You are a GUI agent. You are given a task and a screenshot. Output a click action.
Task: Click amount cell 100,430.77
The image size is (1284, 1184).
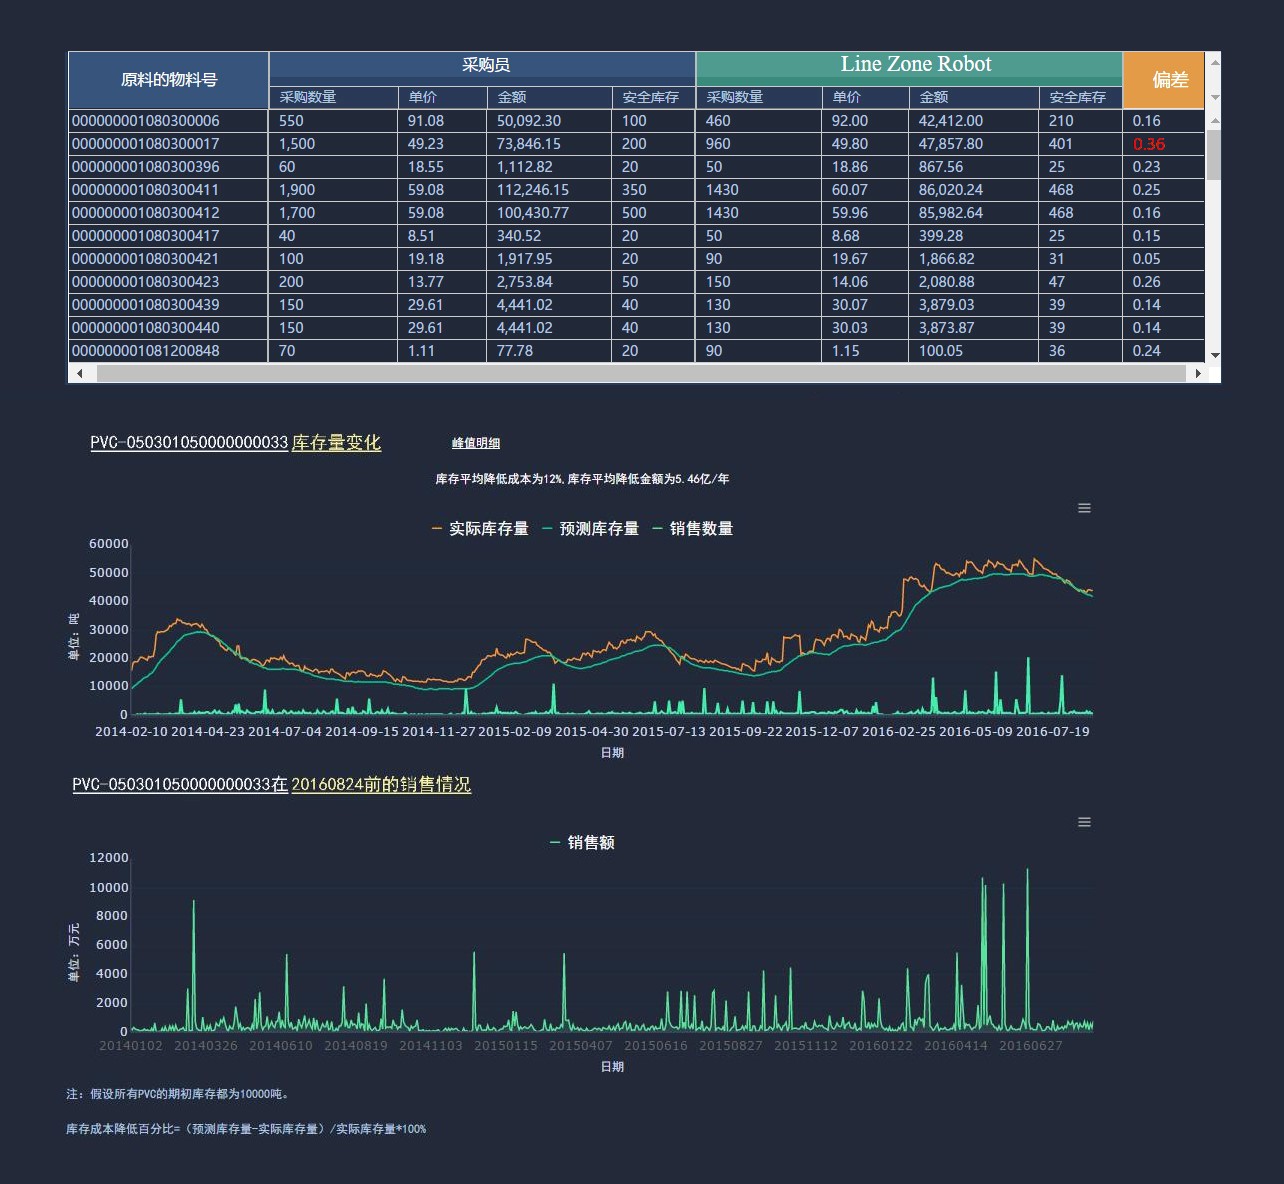(x=533, y=213)
